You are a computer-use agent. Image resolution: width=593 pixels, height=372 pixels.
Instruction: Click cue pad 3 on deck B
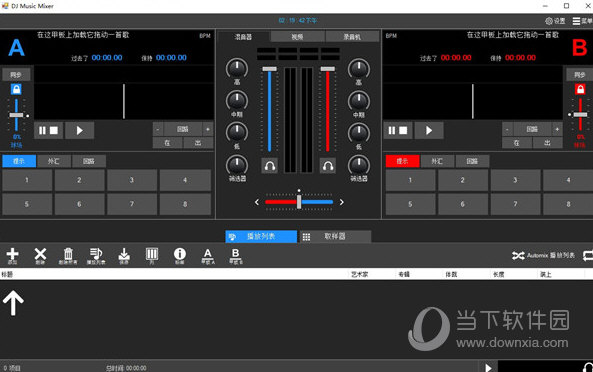[515, 180]
